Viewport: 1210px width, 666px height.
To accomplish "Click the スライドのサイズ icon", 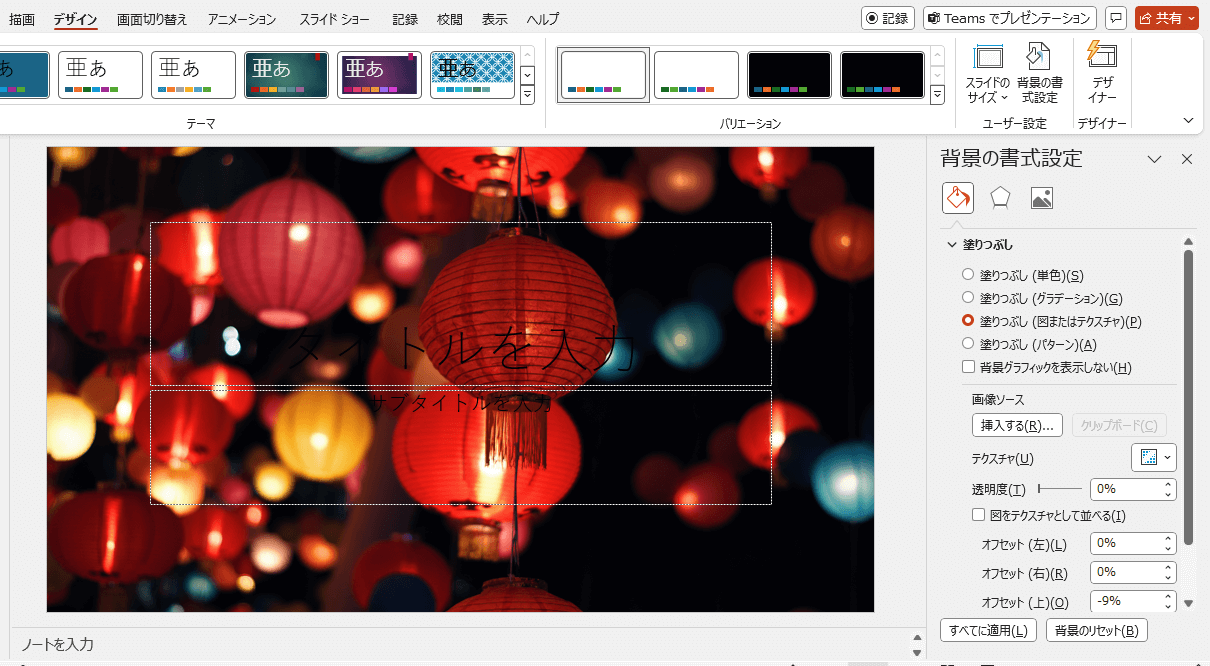I will [988, 74].
